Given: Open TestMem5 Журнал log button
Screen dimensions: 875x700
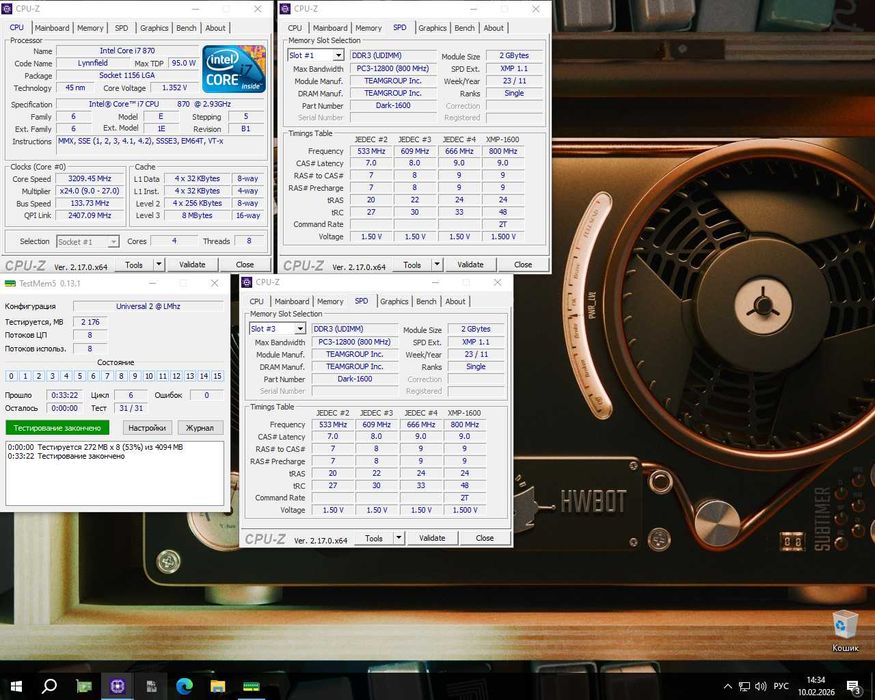Looking at the screenshot, I should [x=200, y=428].
